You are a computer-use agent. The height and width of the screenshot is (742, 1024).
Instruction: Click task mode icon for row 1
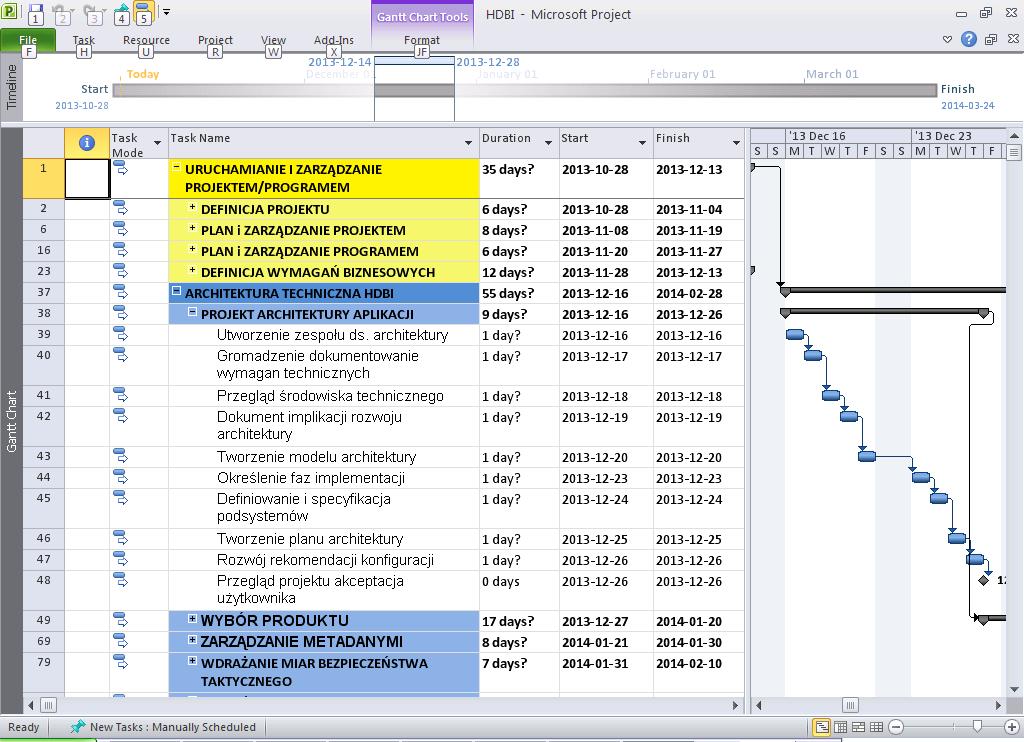[121, 169]
